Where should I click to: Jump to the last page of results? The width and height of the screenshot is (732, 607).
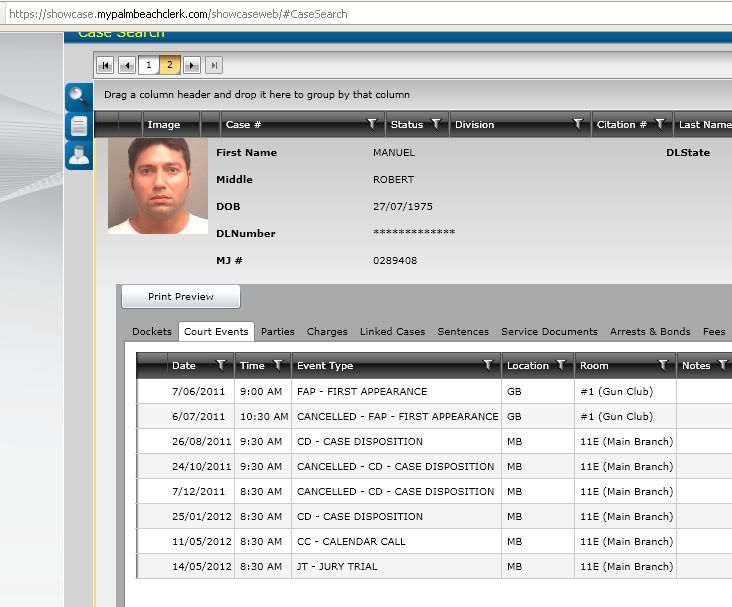click(x=214, y=65)
